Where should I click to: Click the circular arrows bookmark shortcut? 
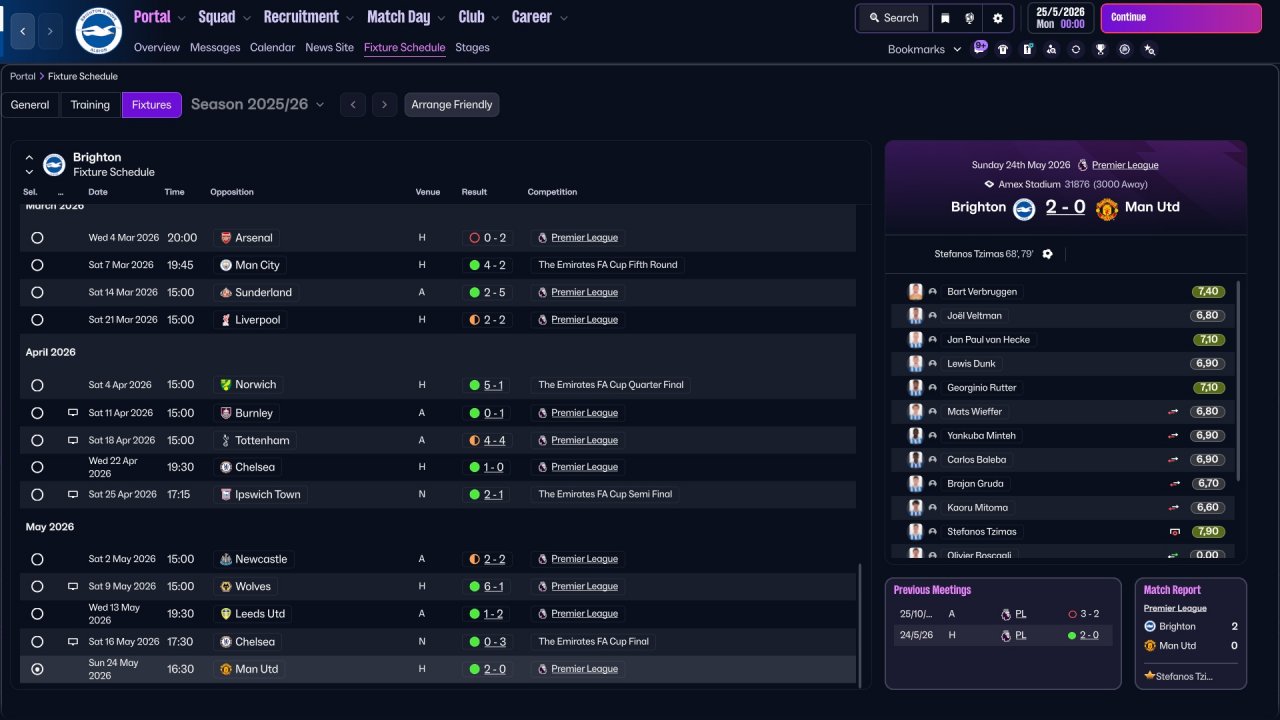click(1076, 49)
